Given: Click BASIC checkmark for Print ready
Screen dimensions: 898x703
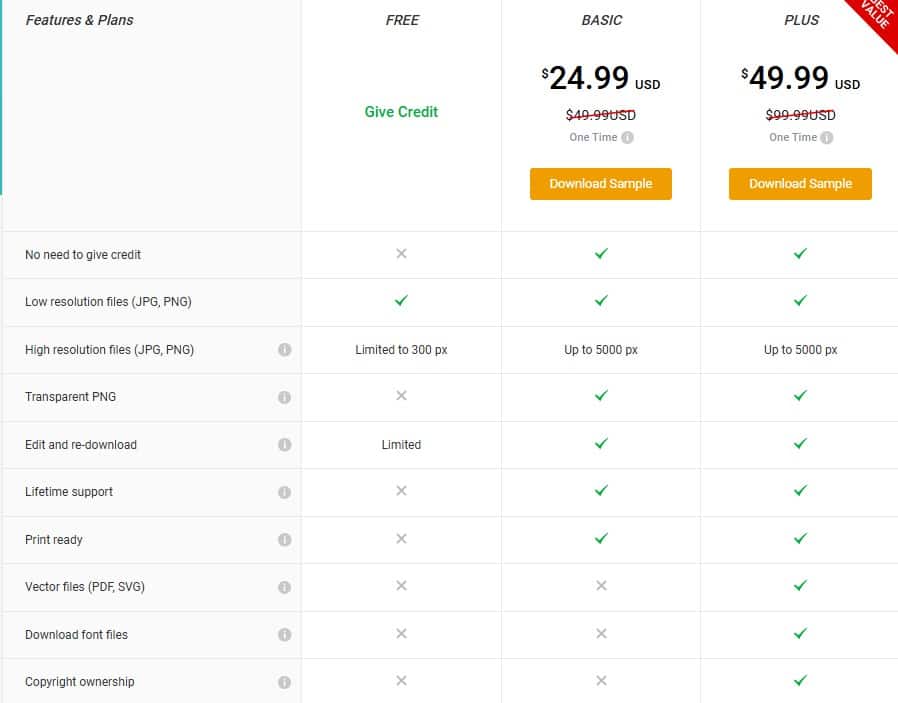Looking at the screenshot, I should coord(601,538).
